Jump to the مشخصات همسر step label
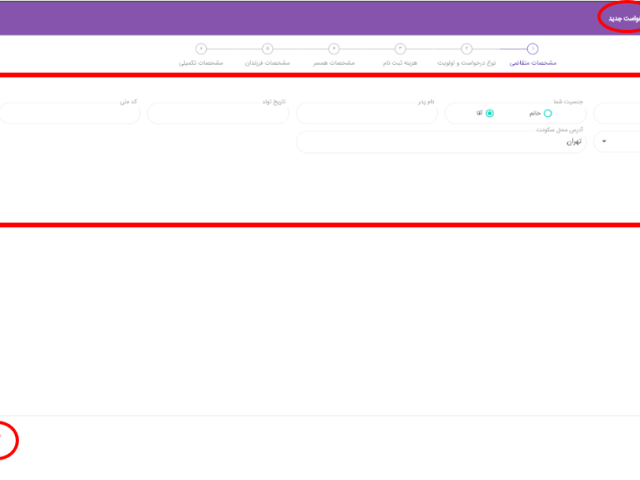 pos(334,63)
